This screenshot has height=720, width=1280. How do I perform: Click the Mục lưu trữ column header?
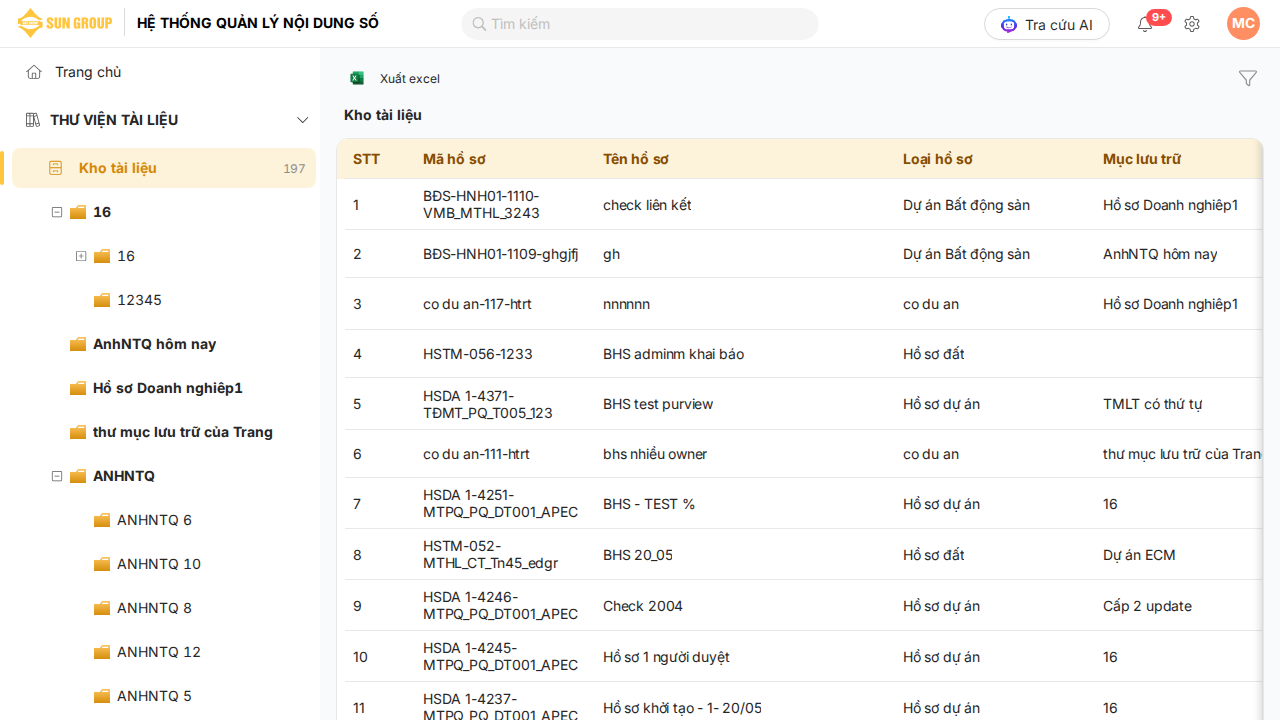click(x=1142, y=159)
